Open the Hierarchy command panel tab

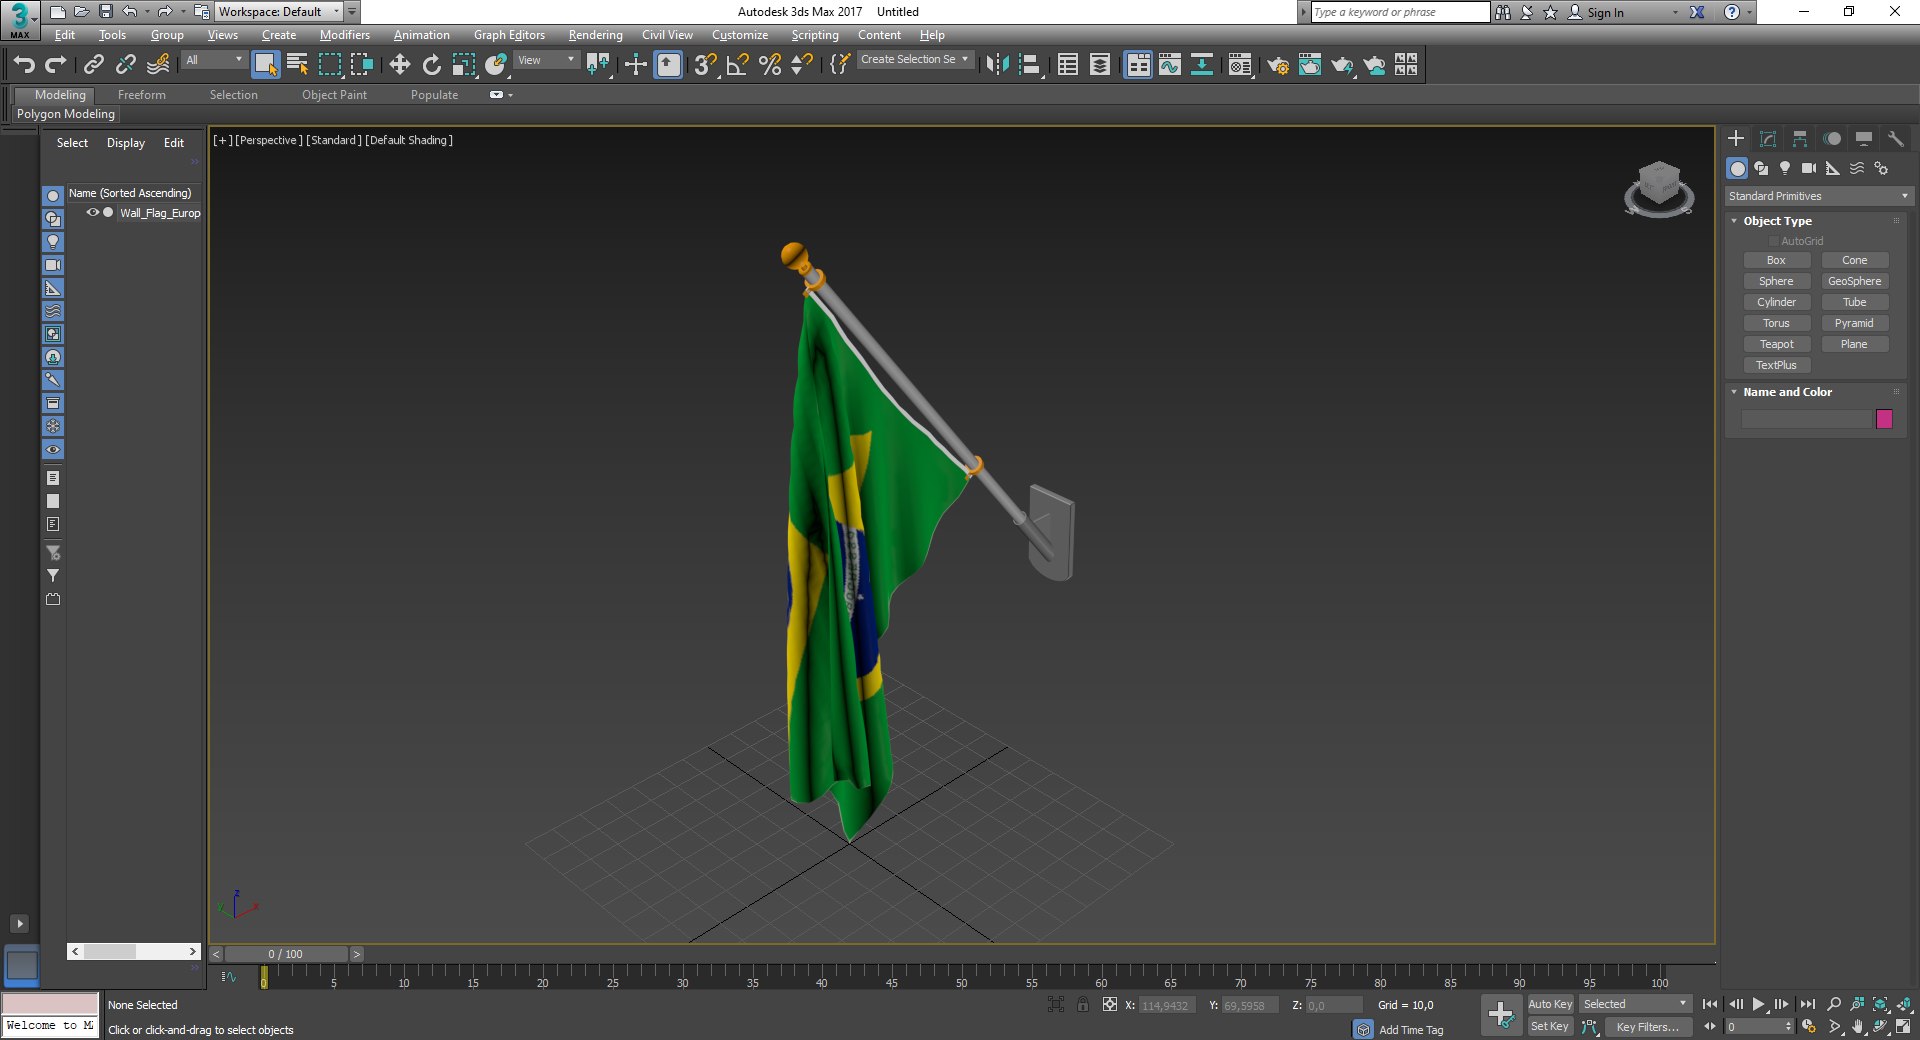point(1800,139)
